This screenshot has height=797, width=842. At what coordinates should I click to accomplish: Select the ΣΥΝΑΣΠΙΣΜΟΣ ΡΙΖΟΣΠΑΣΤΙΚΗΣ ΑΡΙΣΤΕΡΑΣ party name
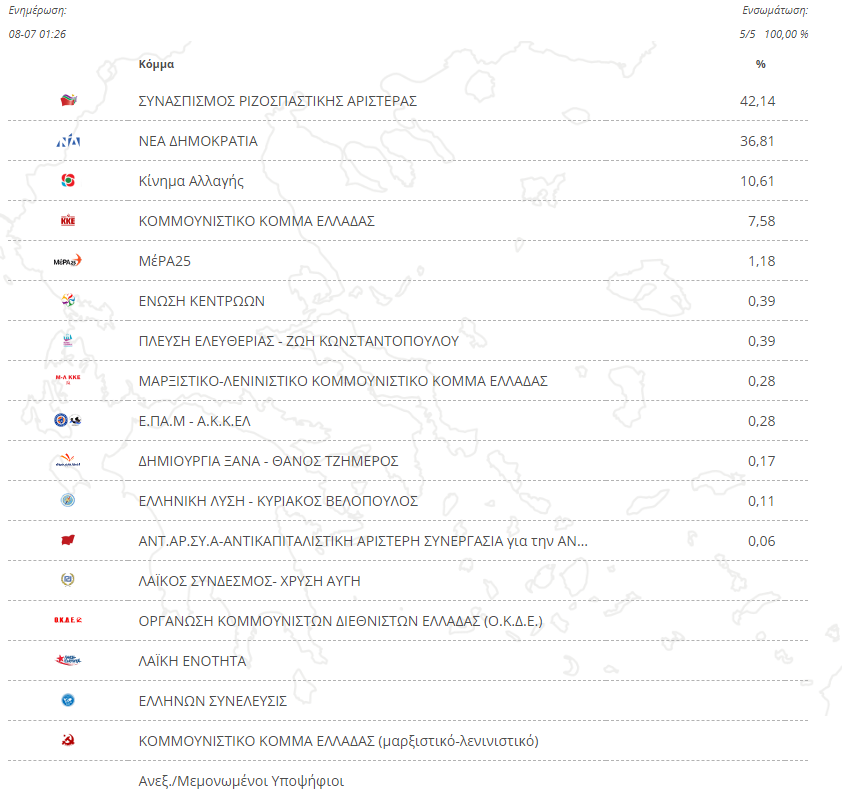click(277, 101)
